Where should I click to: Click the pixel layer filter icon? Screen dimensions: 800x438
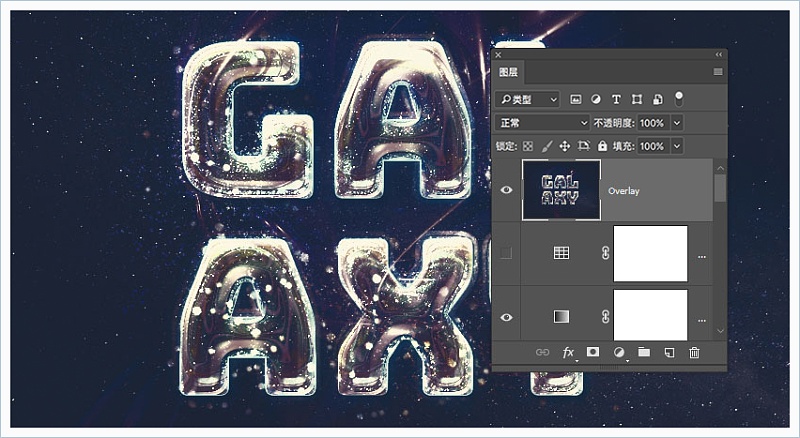pos(576,99)
